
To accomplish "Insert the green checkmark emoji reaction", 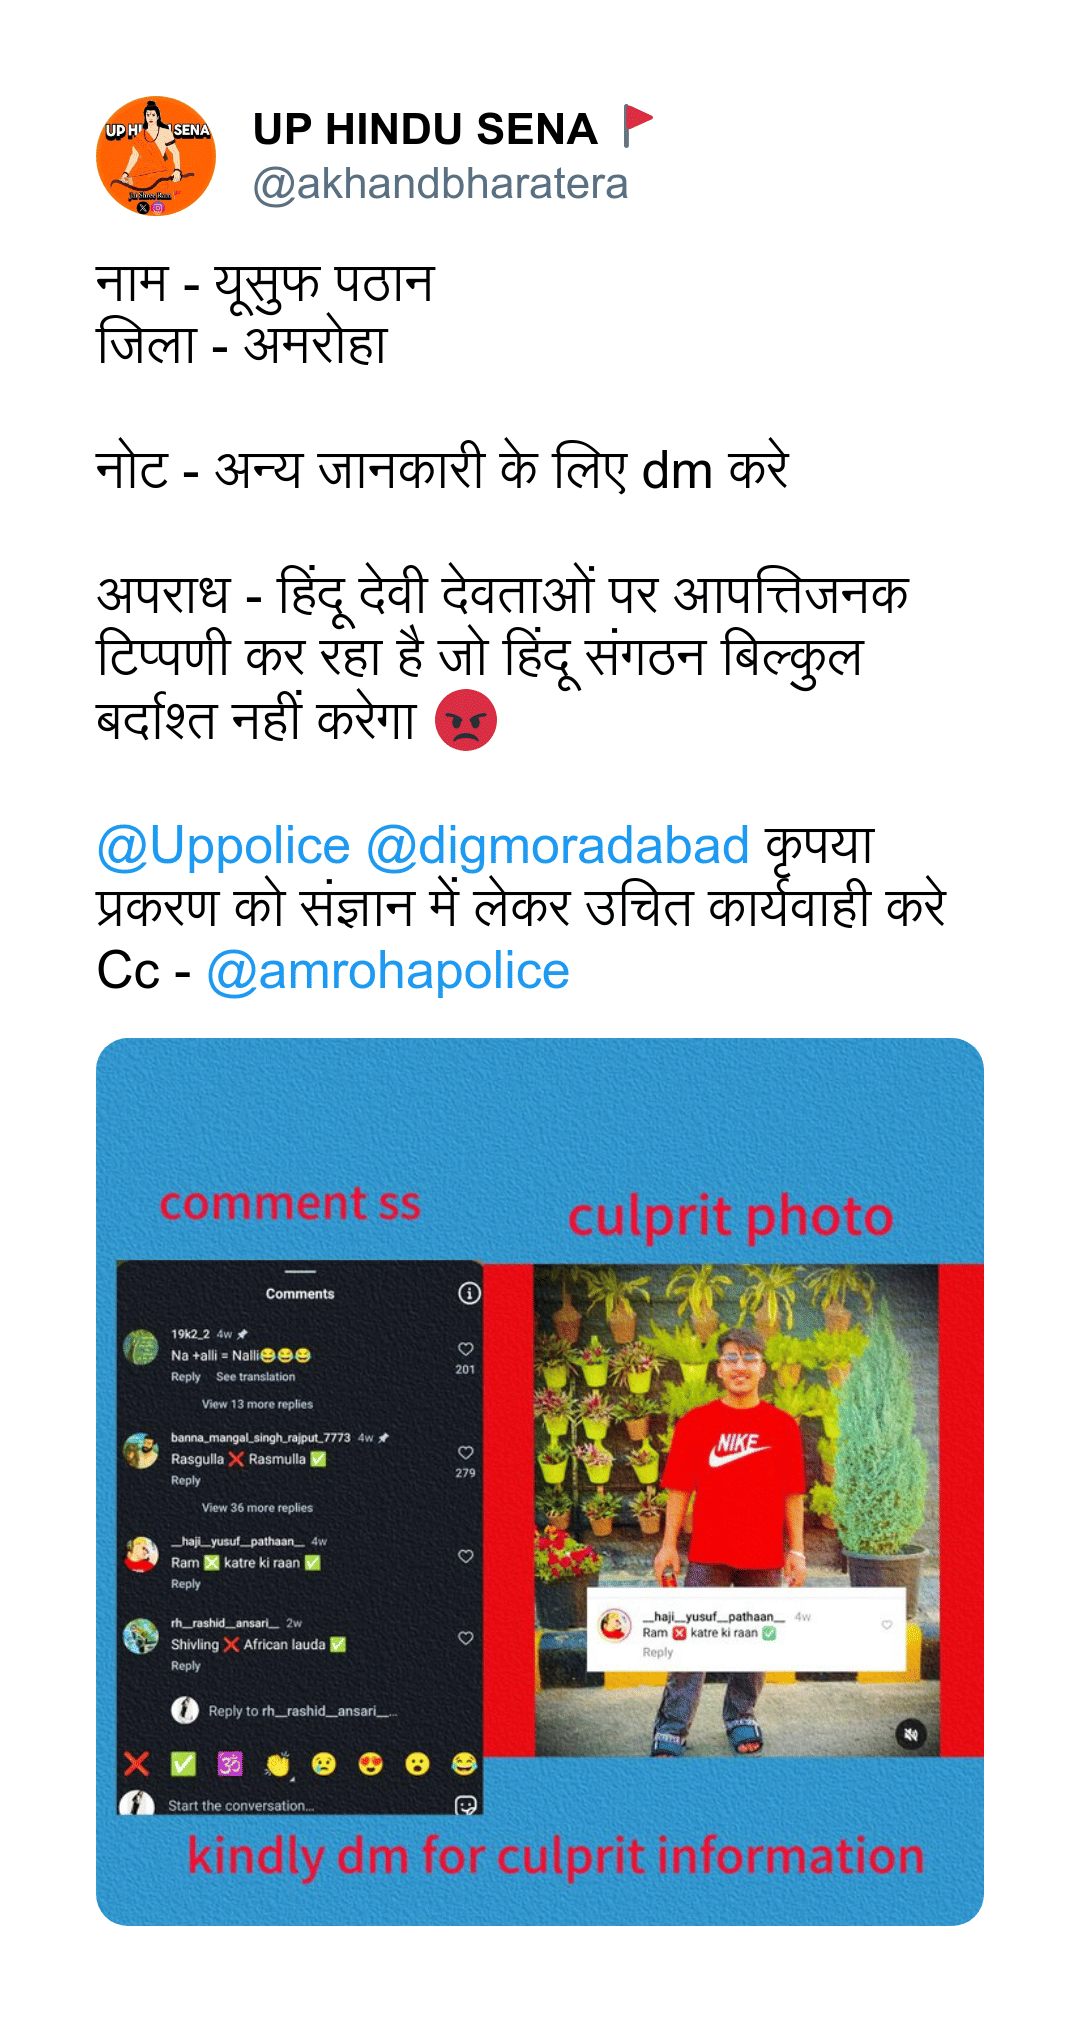I will tap(183, 1764).
